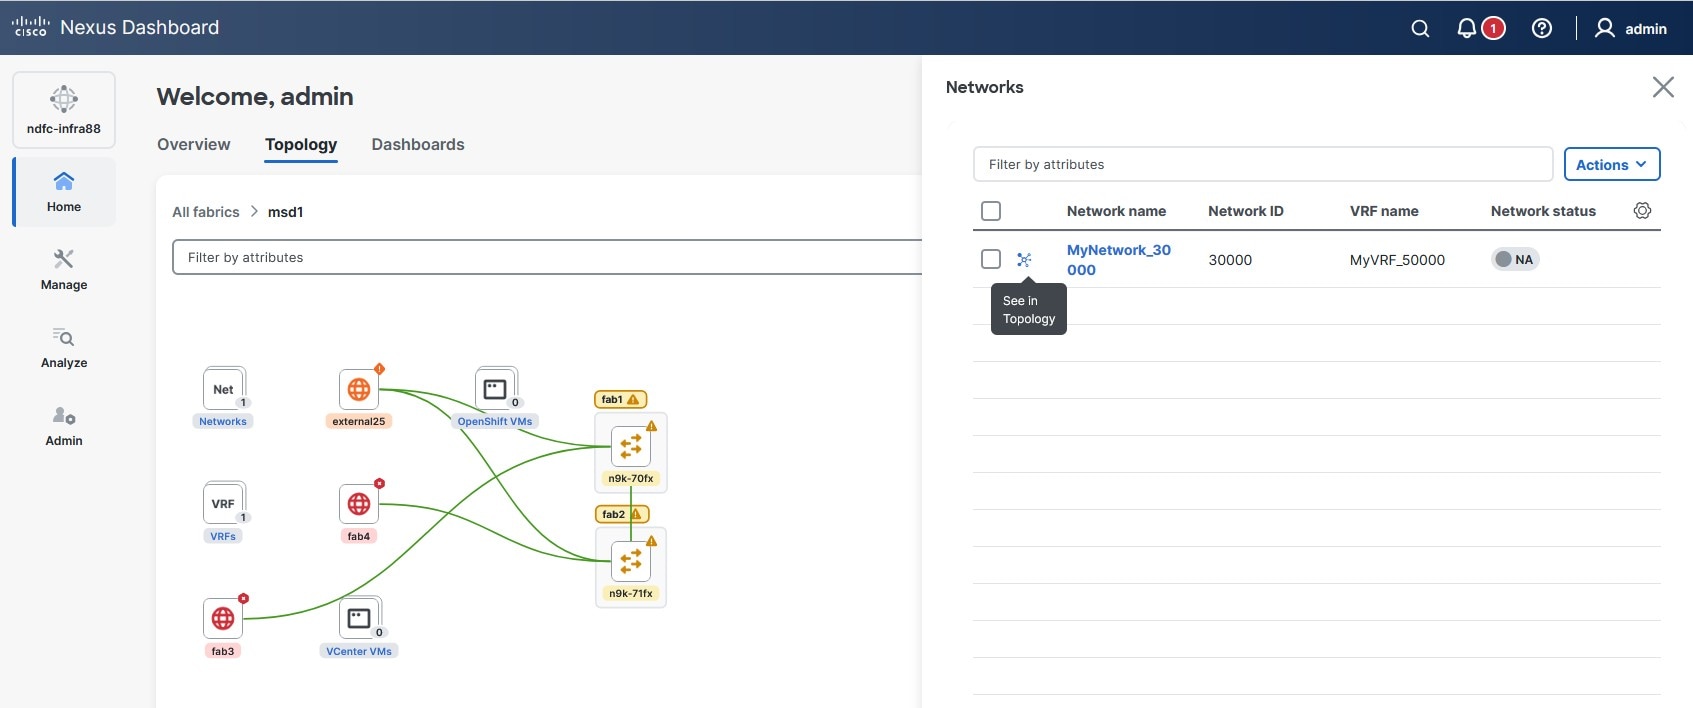Viewport: 1693px width, 708px height.
Task: Select the external25 fabric node
Action: (359, 389)
